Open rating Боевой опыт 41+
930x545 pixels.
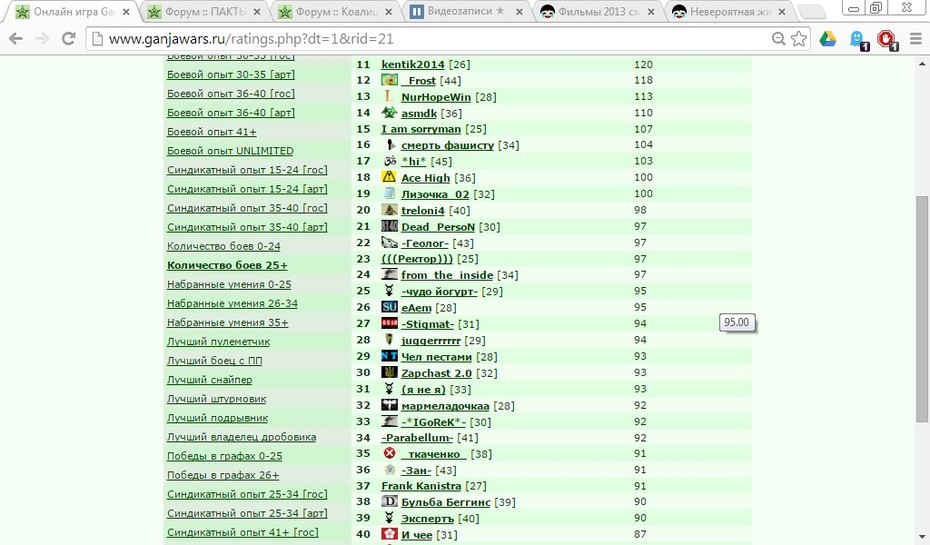click(x=212, y=132)
